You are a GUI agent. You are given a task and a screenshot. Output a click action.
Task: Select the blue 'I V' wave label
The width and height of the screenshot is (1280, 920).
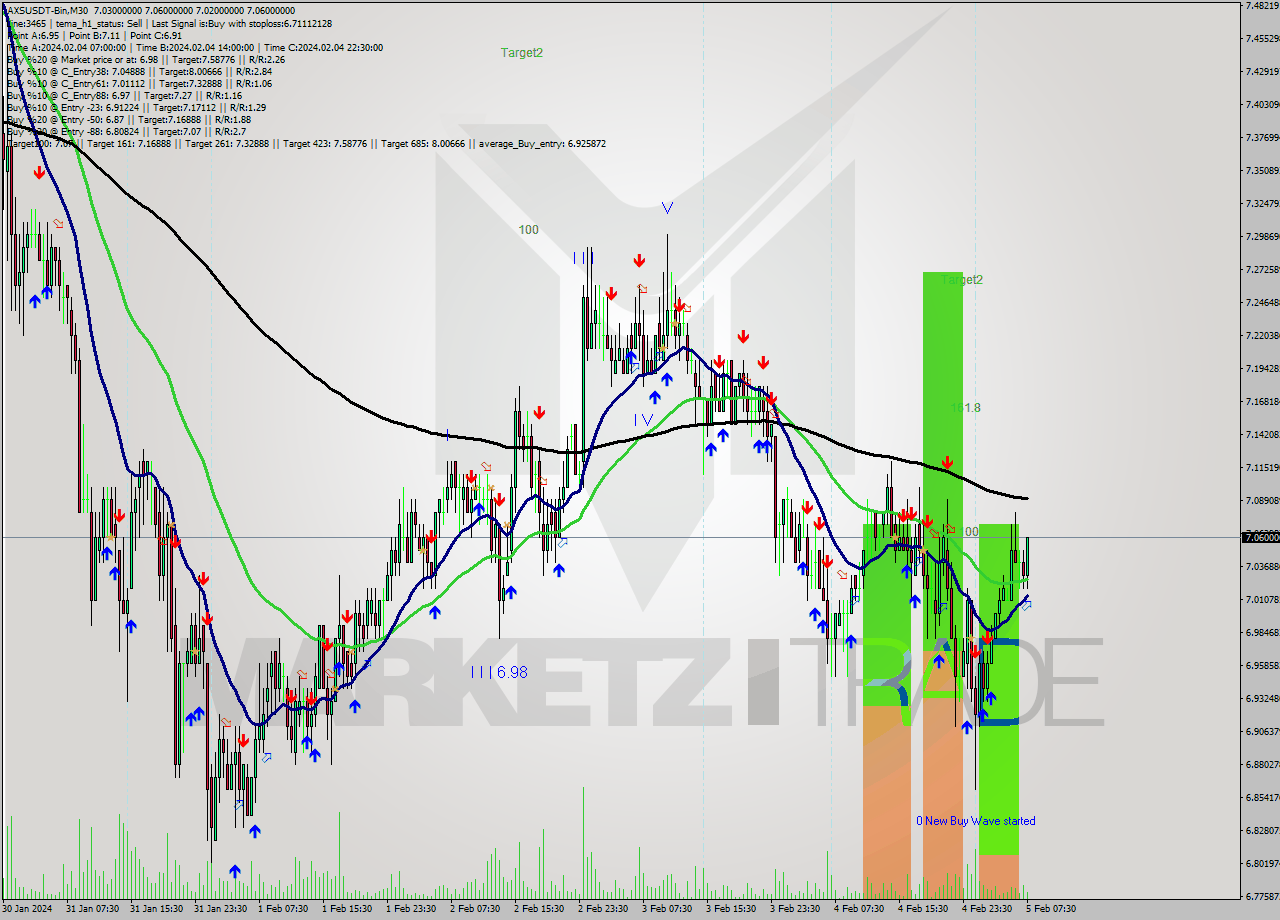point(643,420)
